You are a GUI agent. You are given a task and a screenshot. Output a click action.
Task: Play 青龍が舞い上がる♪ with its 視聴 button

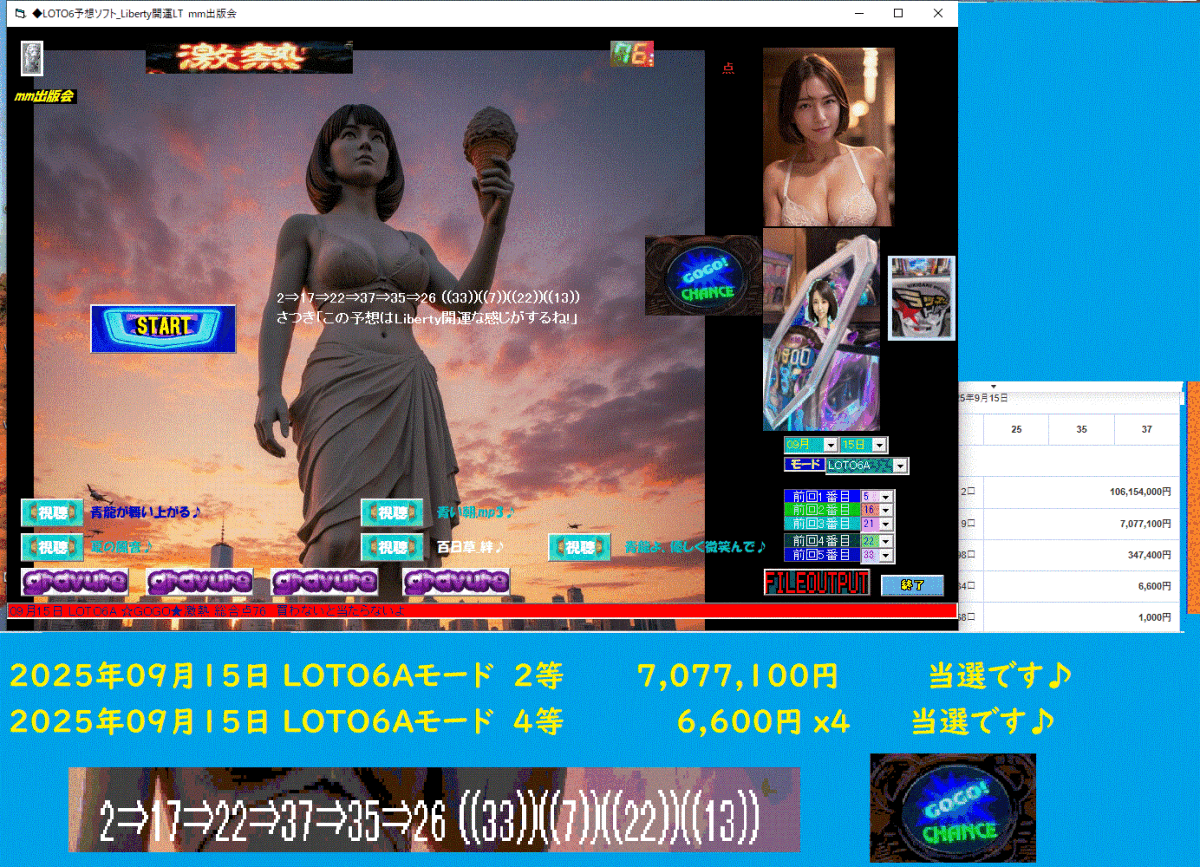click(x=52, y=513)
